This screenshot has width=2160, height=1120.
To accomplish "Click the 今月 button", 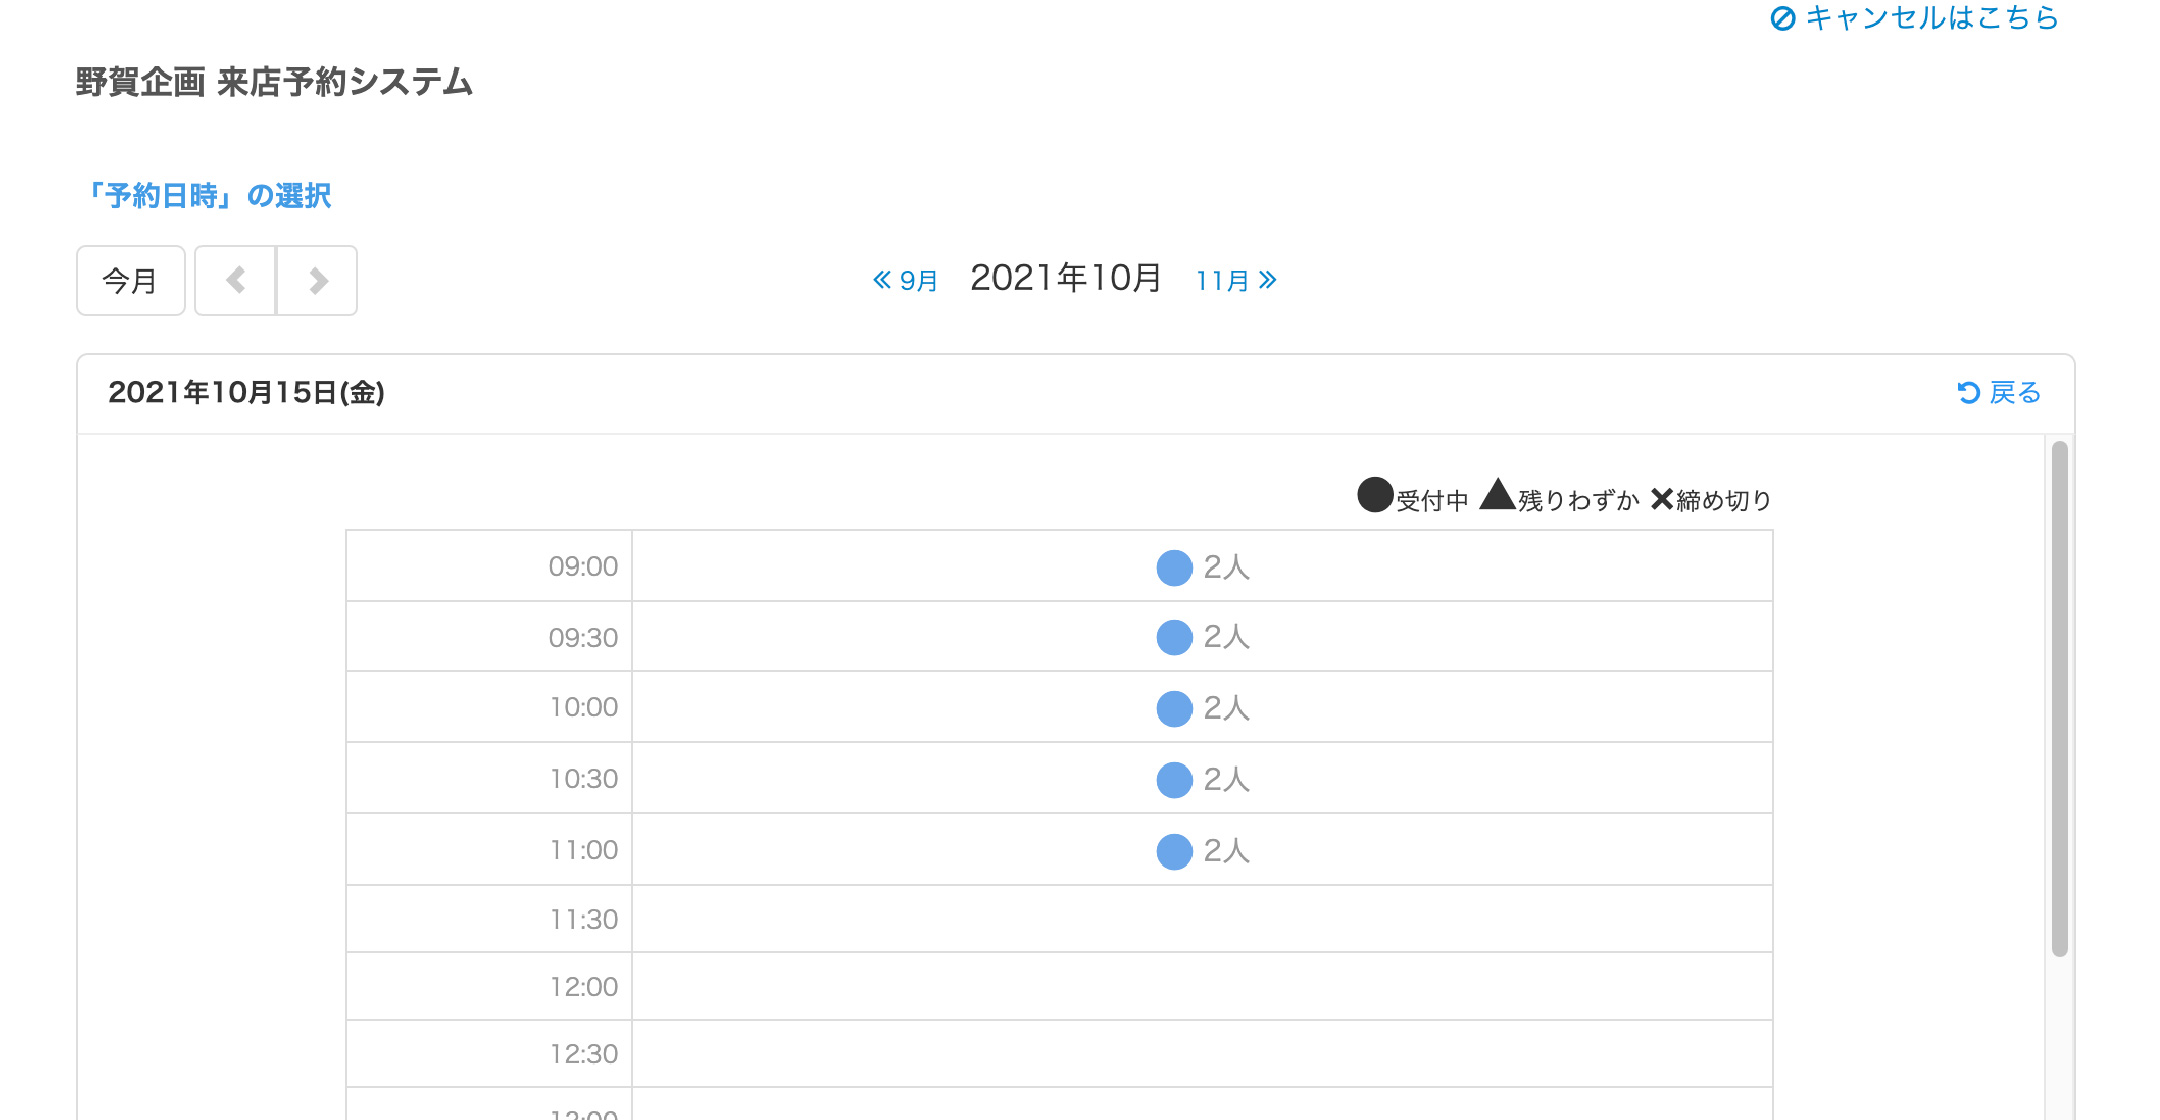I will 131,280.
